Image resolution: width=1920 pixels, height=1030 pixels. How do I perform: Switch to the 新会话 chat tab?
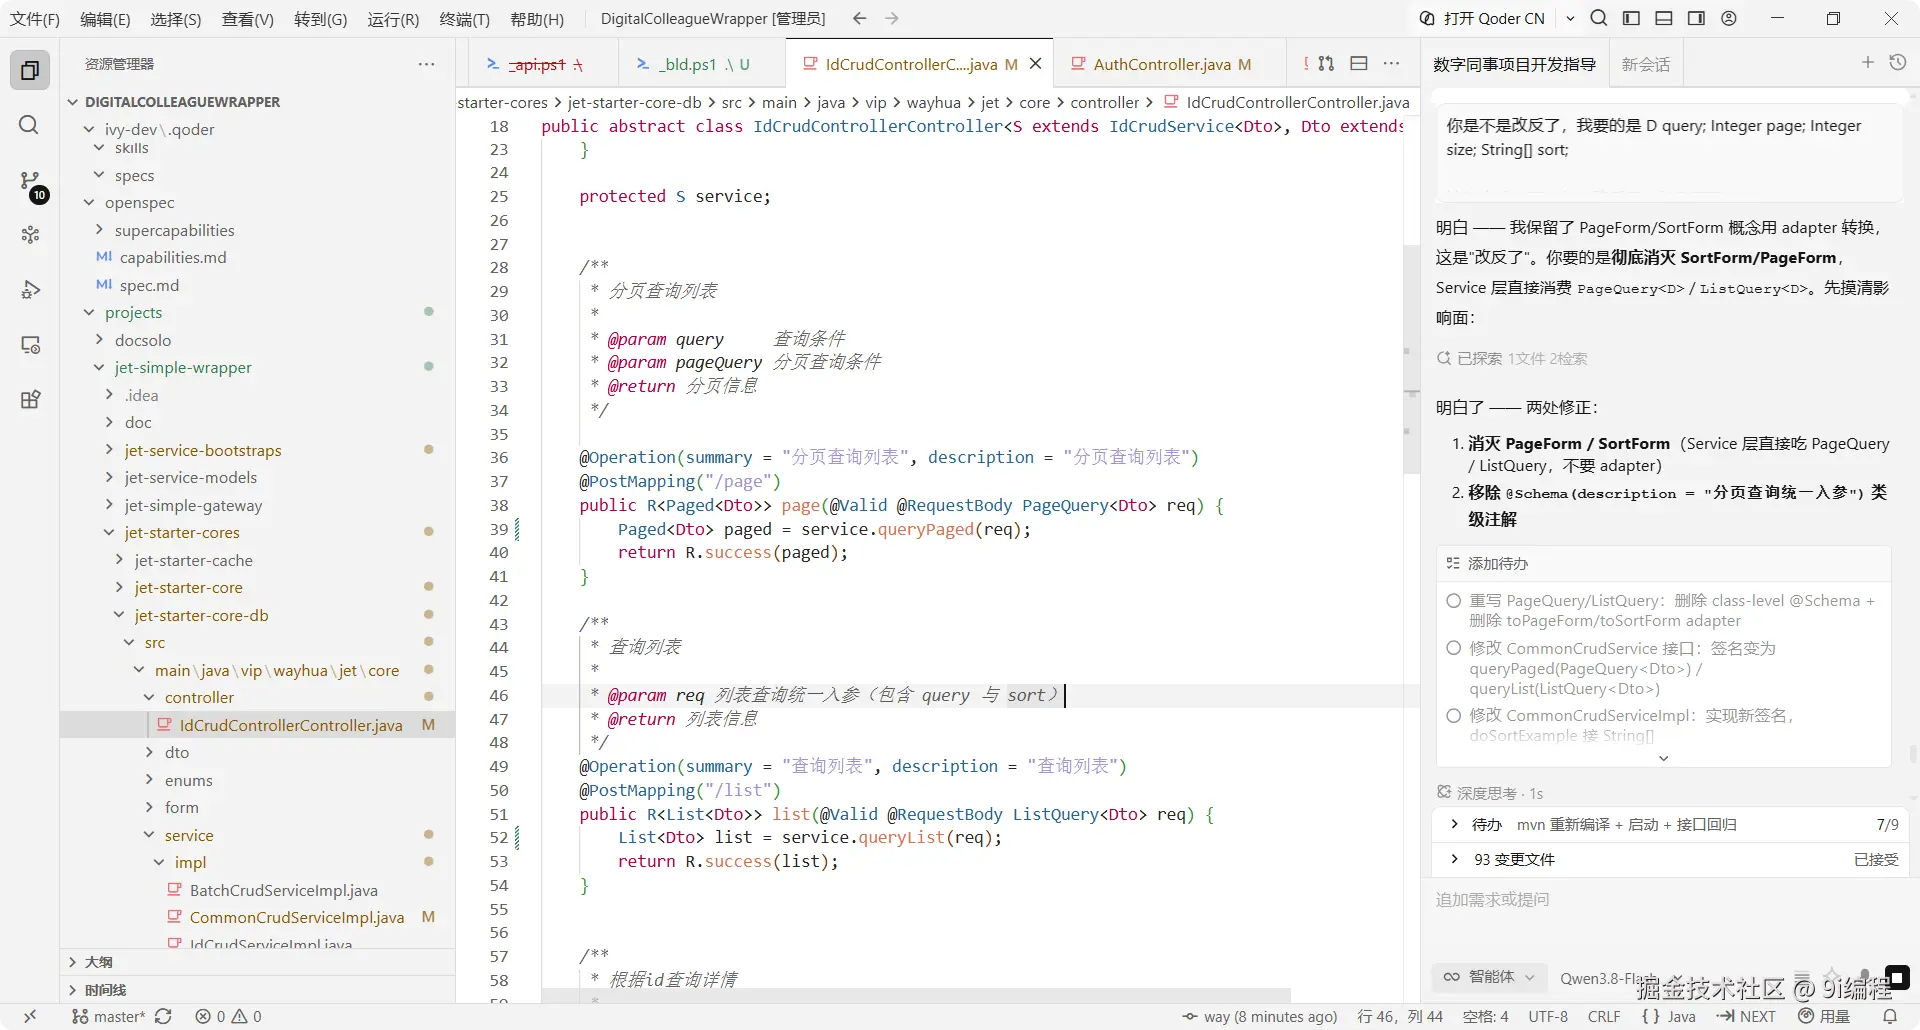click(1645, 64)
